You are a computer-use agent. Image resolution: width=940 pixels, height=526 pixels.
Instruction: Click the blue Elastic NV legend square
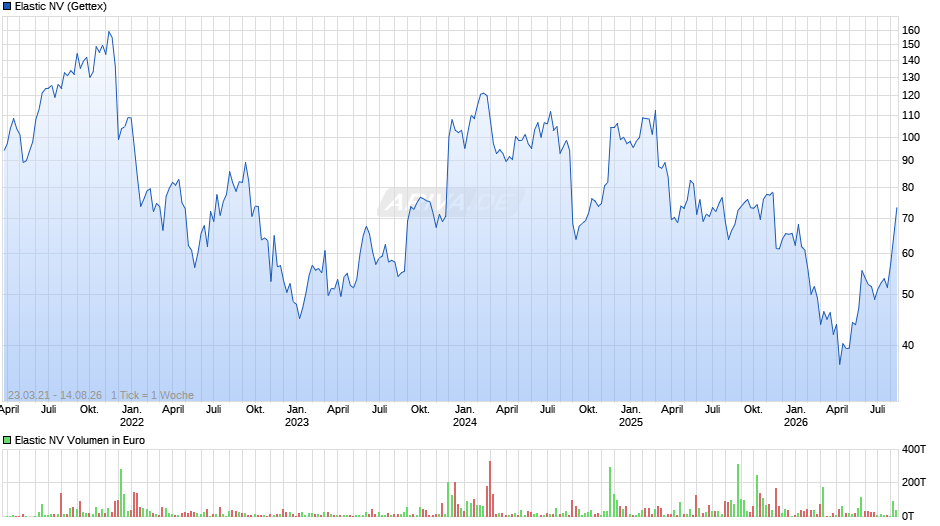point(7,7)
